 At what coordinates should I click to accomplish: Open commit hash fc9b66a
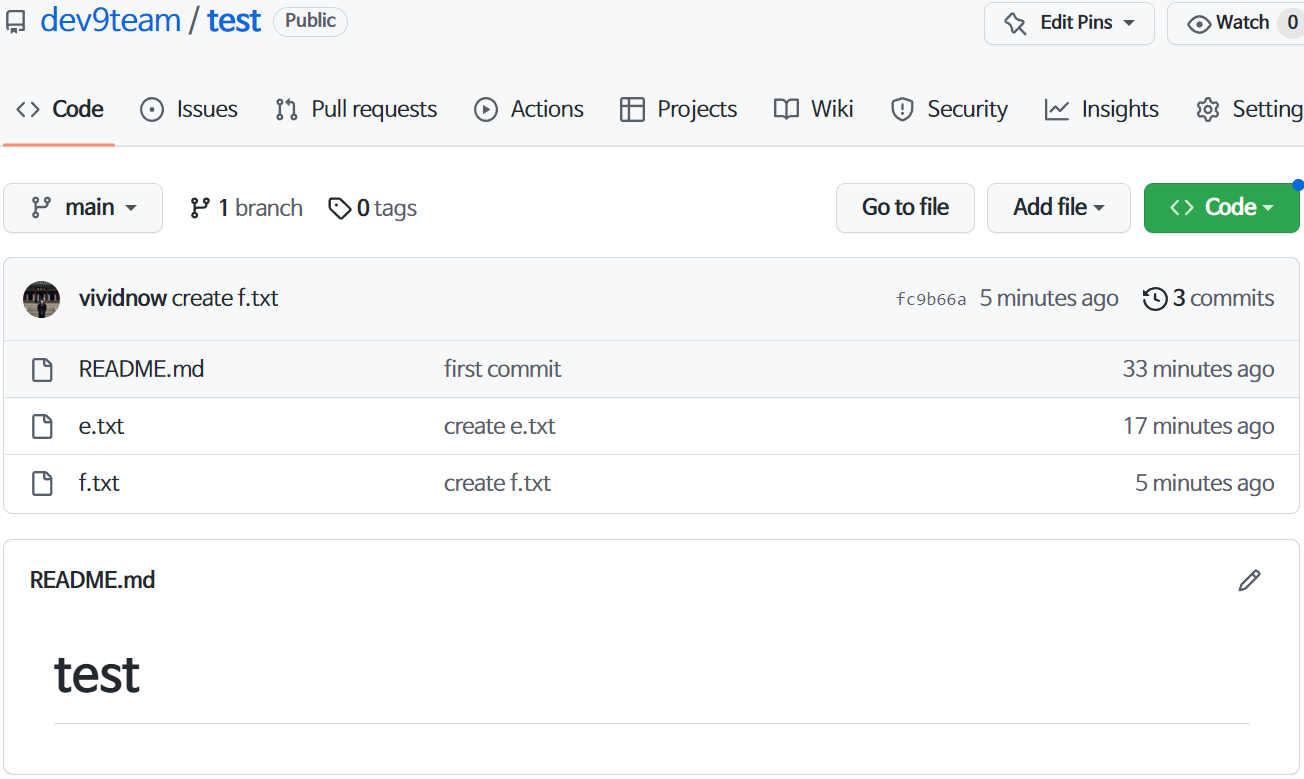click(x=931, y=299)
